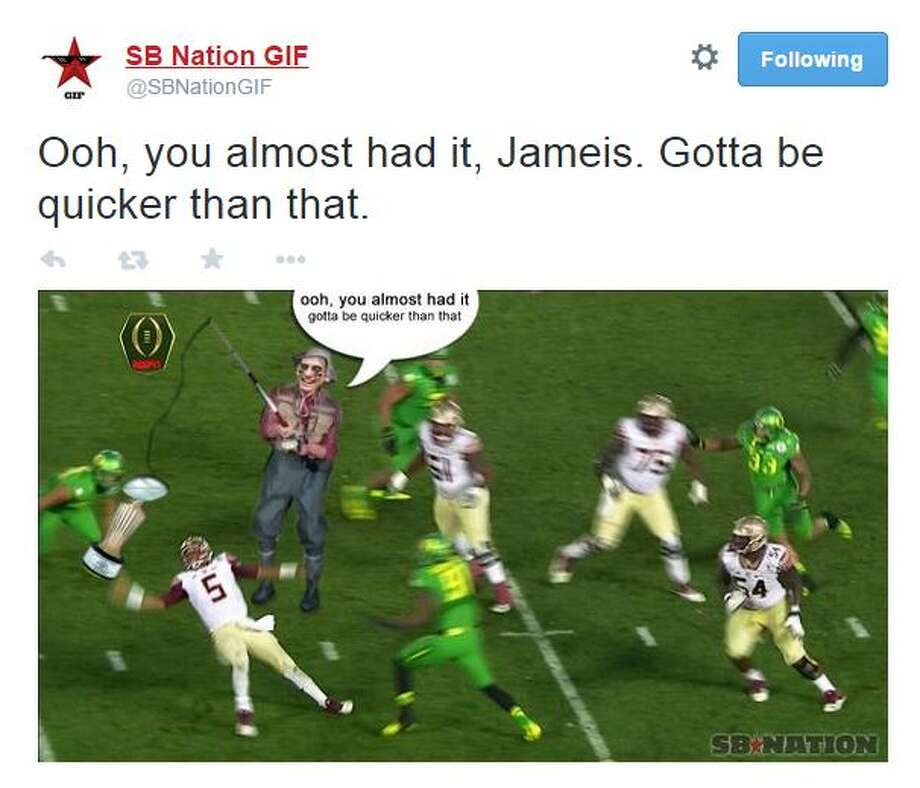Open the more options ellipsis icon
920x788 pixels.
(290, 259)
